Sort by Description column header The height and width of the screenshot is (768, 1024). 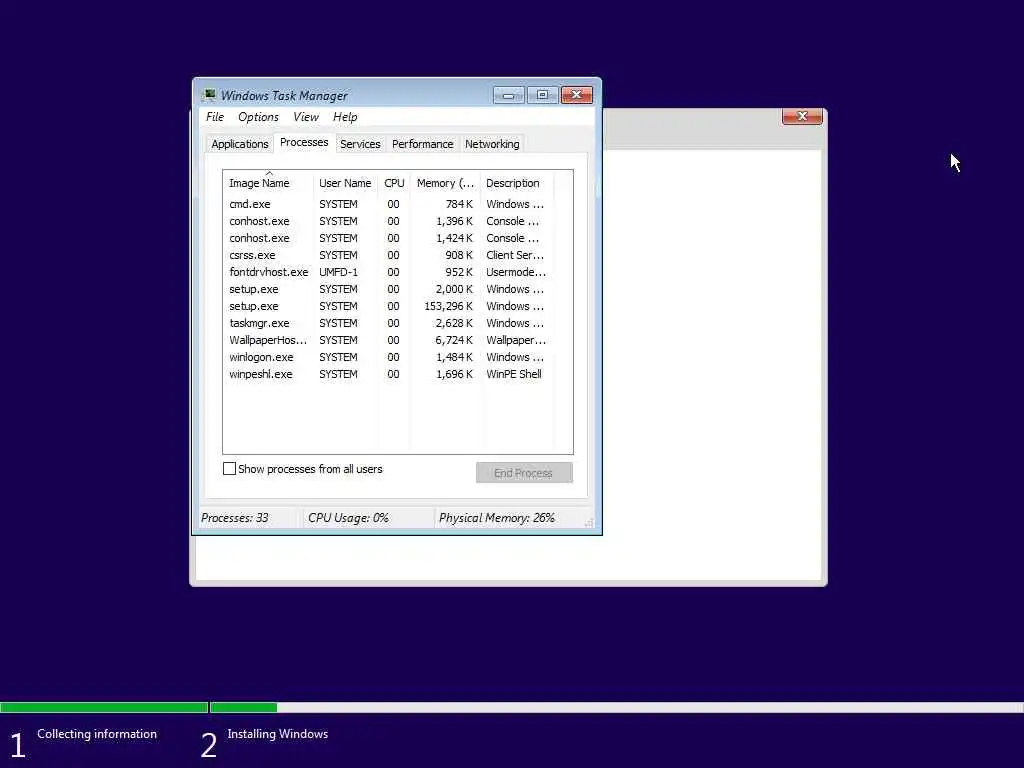tap(517, 183)
